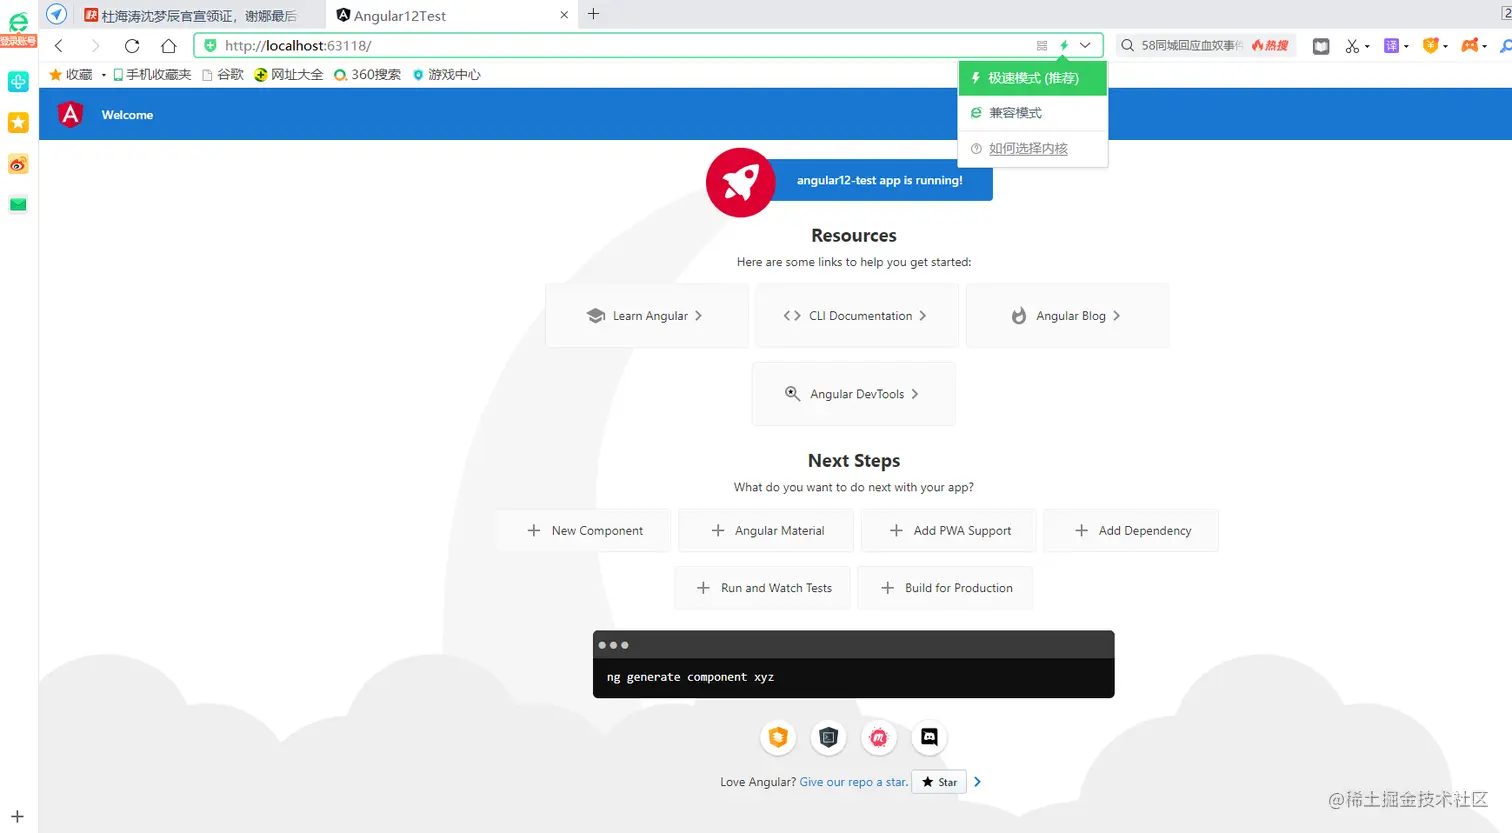1512x833 pixels.
Task: Click the rocket icon in app banner
Action: click(740, 182)
